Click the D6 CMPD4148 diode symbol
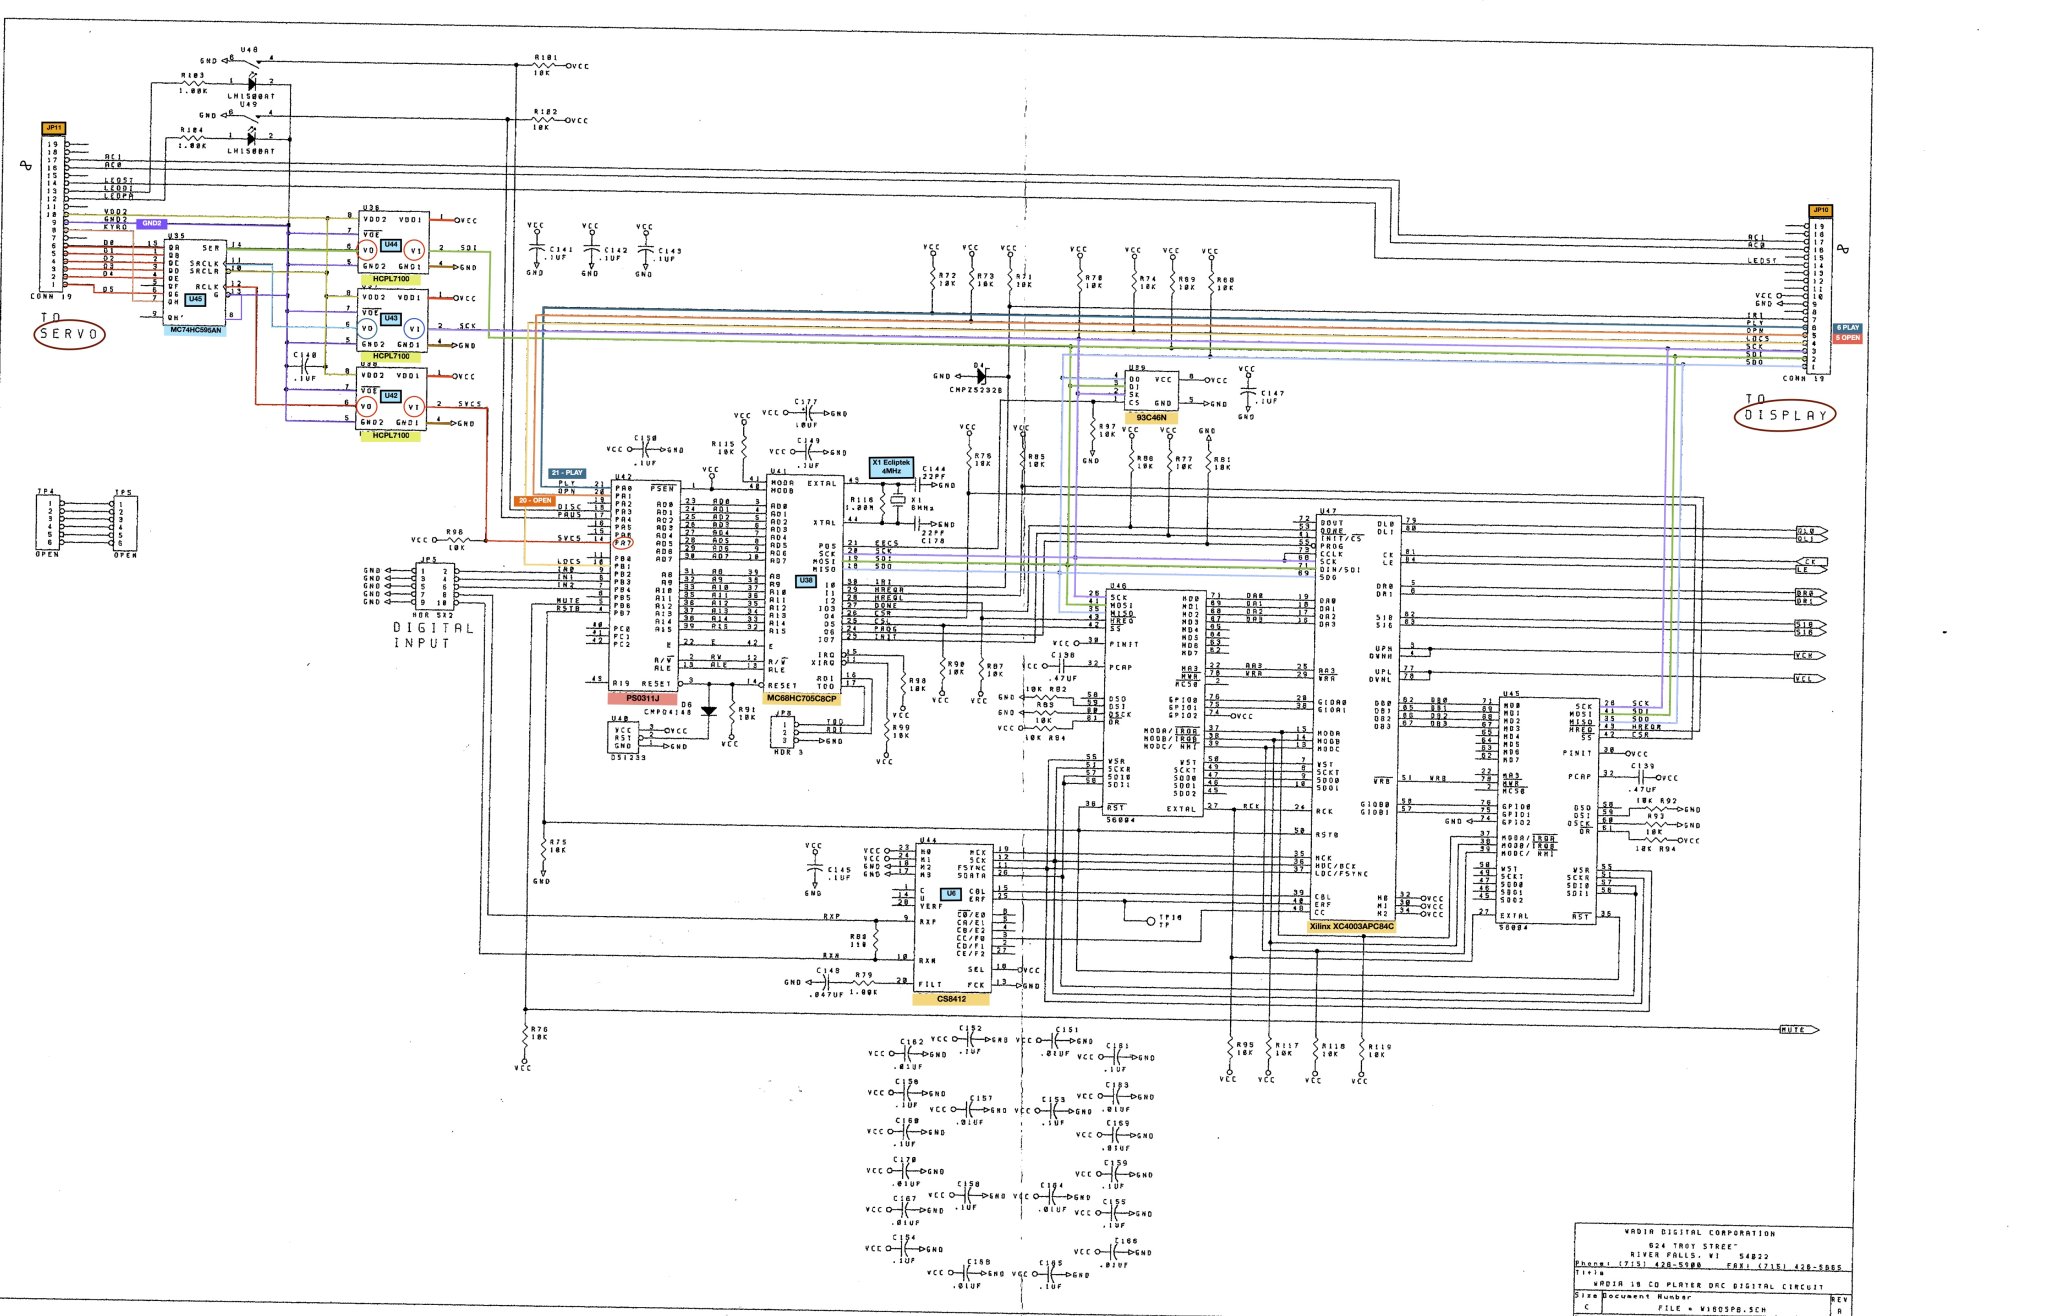2048x1316 pixels. click(709, 711)
